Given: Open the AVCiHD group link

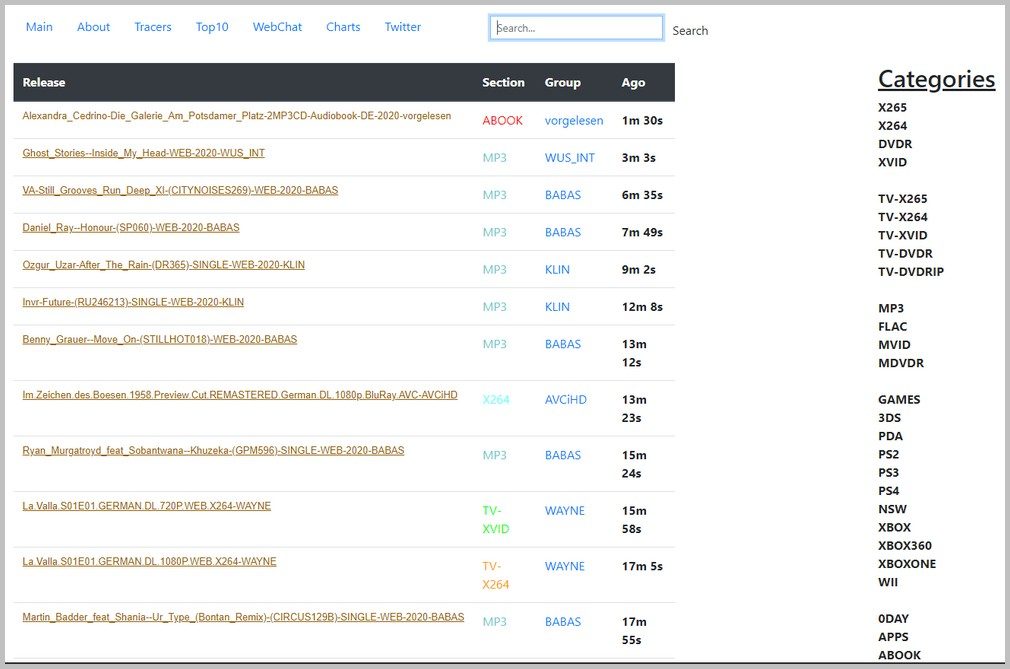Looking at the screenshot, I should point(566,400).
